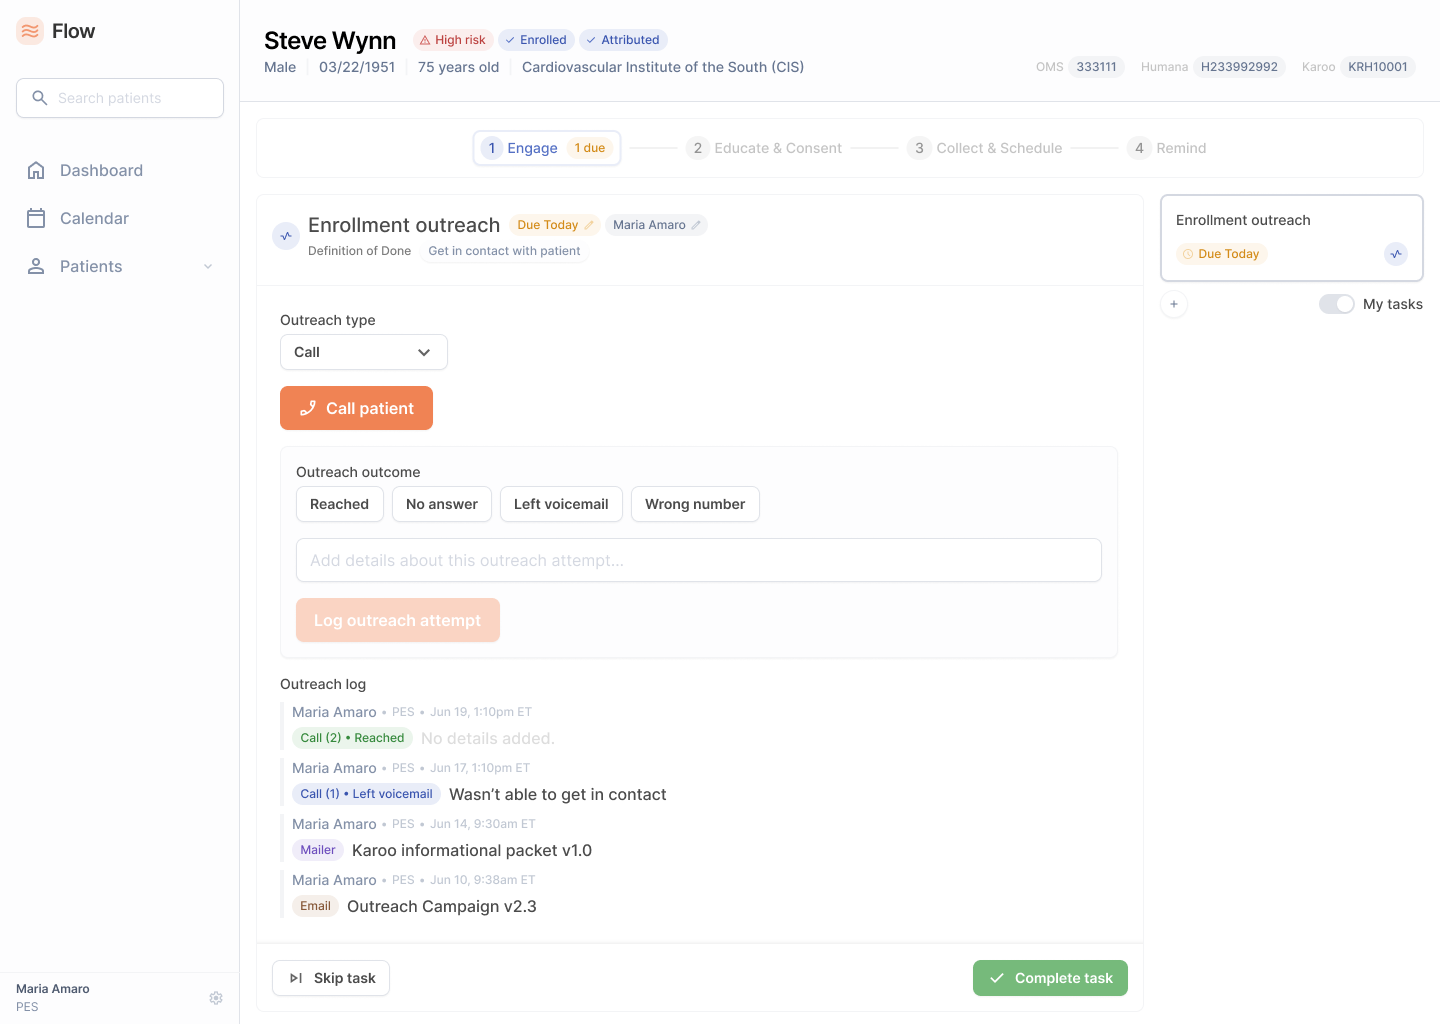The width and height of the screenshot is (1440, 1024).
Task: Click the search magnifier icon
Action: 40,98
